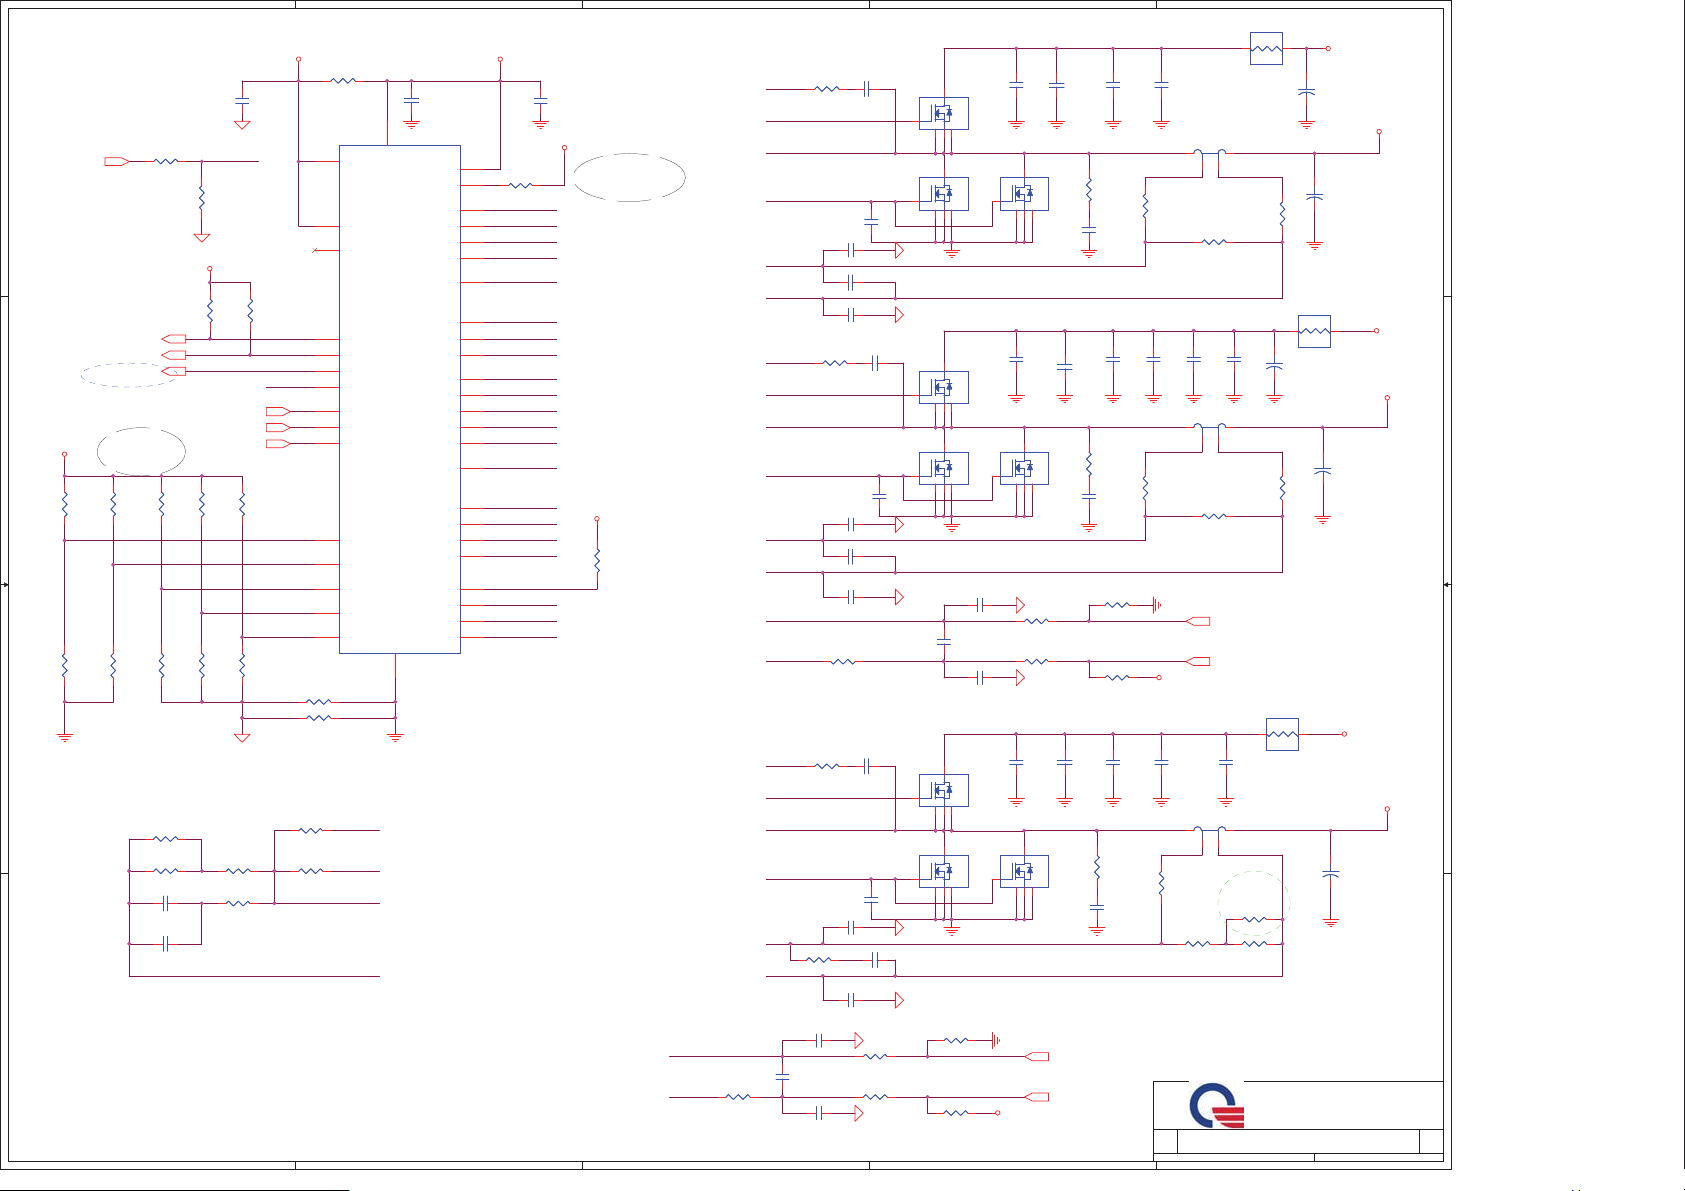This screenshot has height=1191, width=1685.
Task: Click the arrow marker on the left page border
Action: click(5, 584)
